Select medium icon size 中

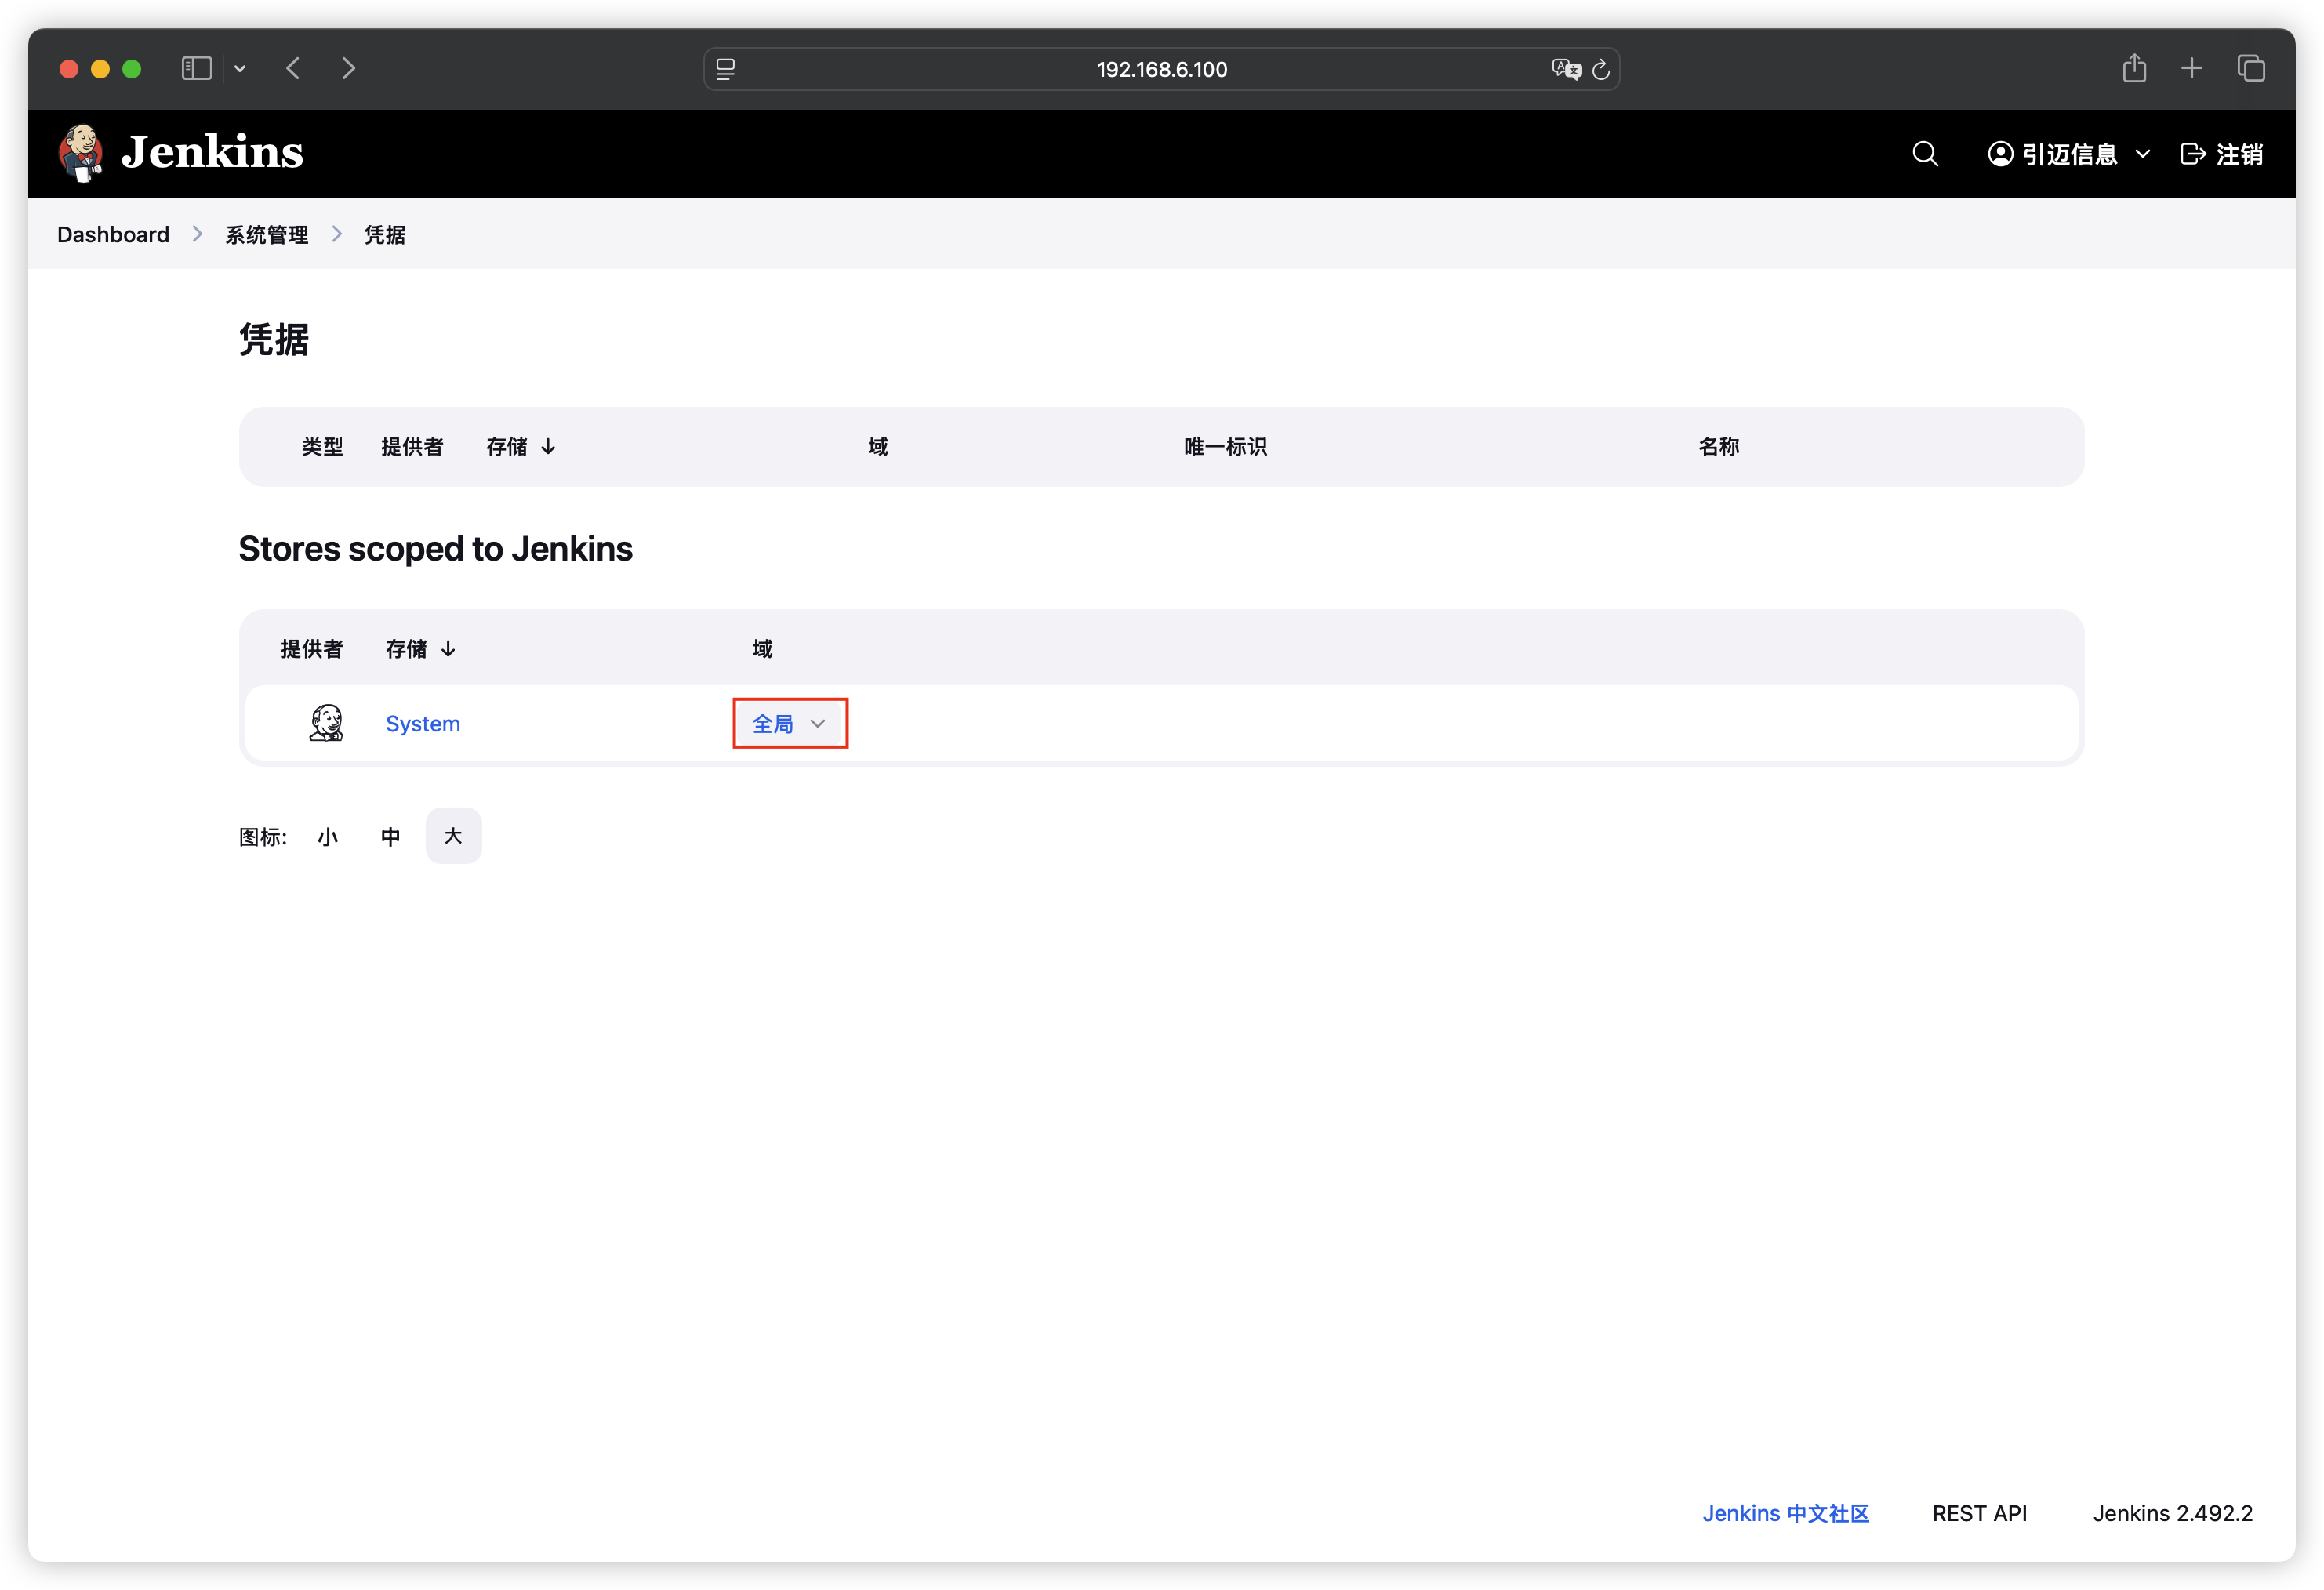[x=391, y=836]
